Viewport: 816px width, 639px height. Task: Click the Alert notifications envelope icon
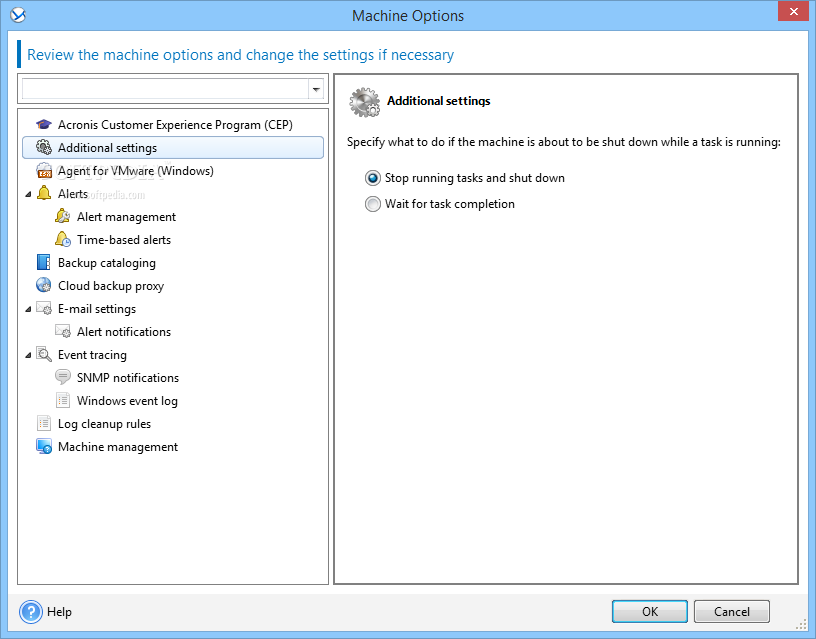click(63, 331)
